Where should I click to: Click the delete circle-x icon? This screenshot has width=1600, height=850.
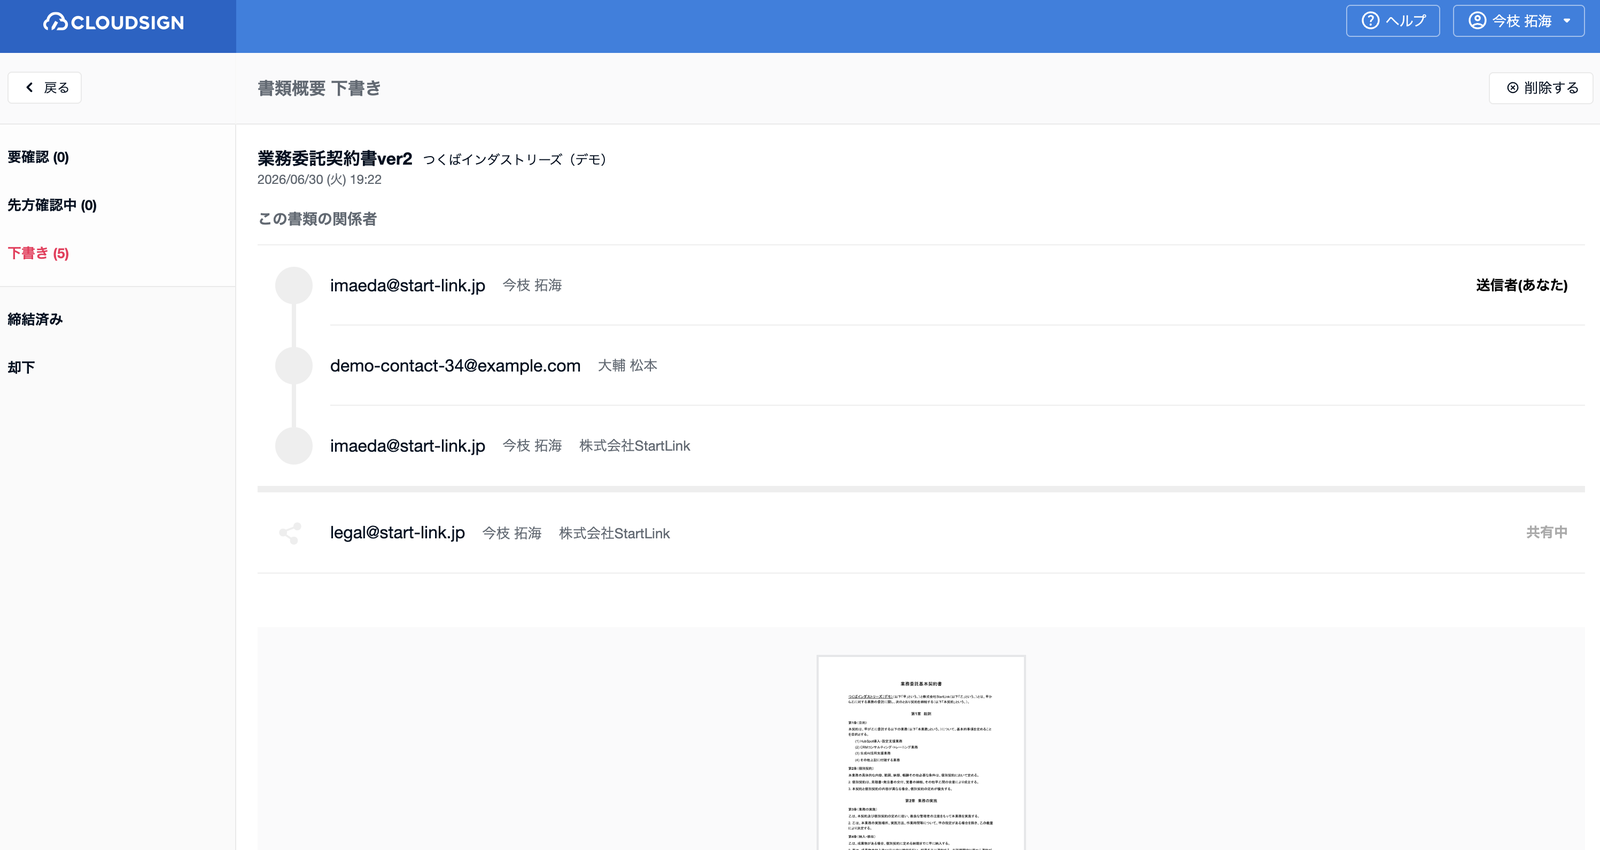[1513, 88]
